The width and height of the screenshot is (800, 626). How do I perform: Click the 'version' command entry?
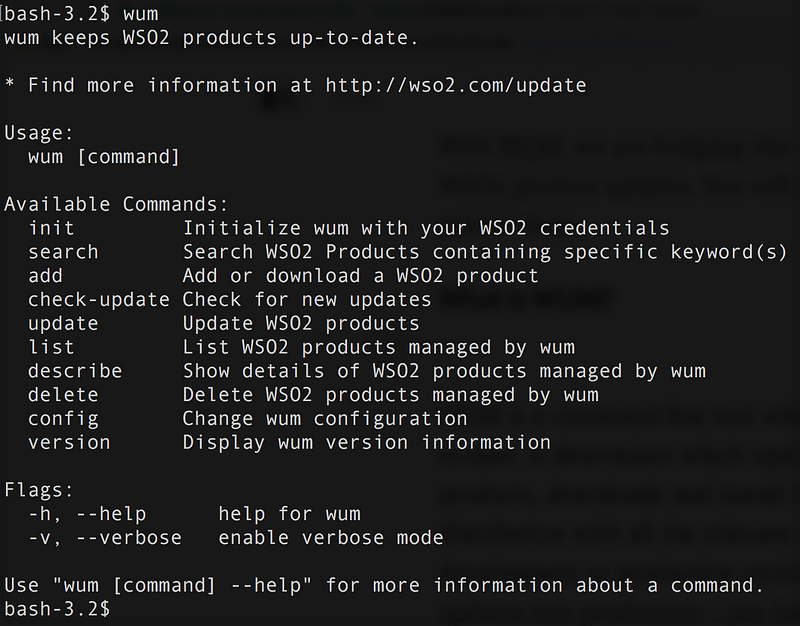(69, 442)
